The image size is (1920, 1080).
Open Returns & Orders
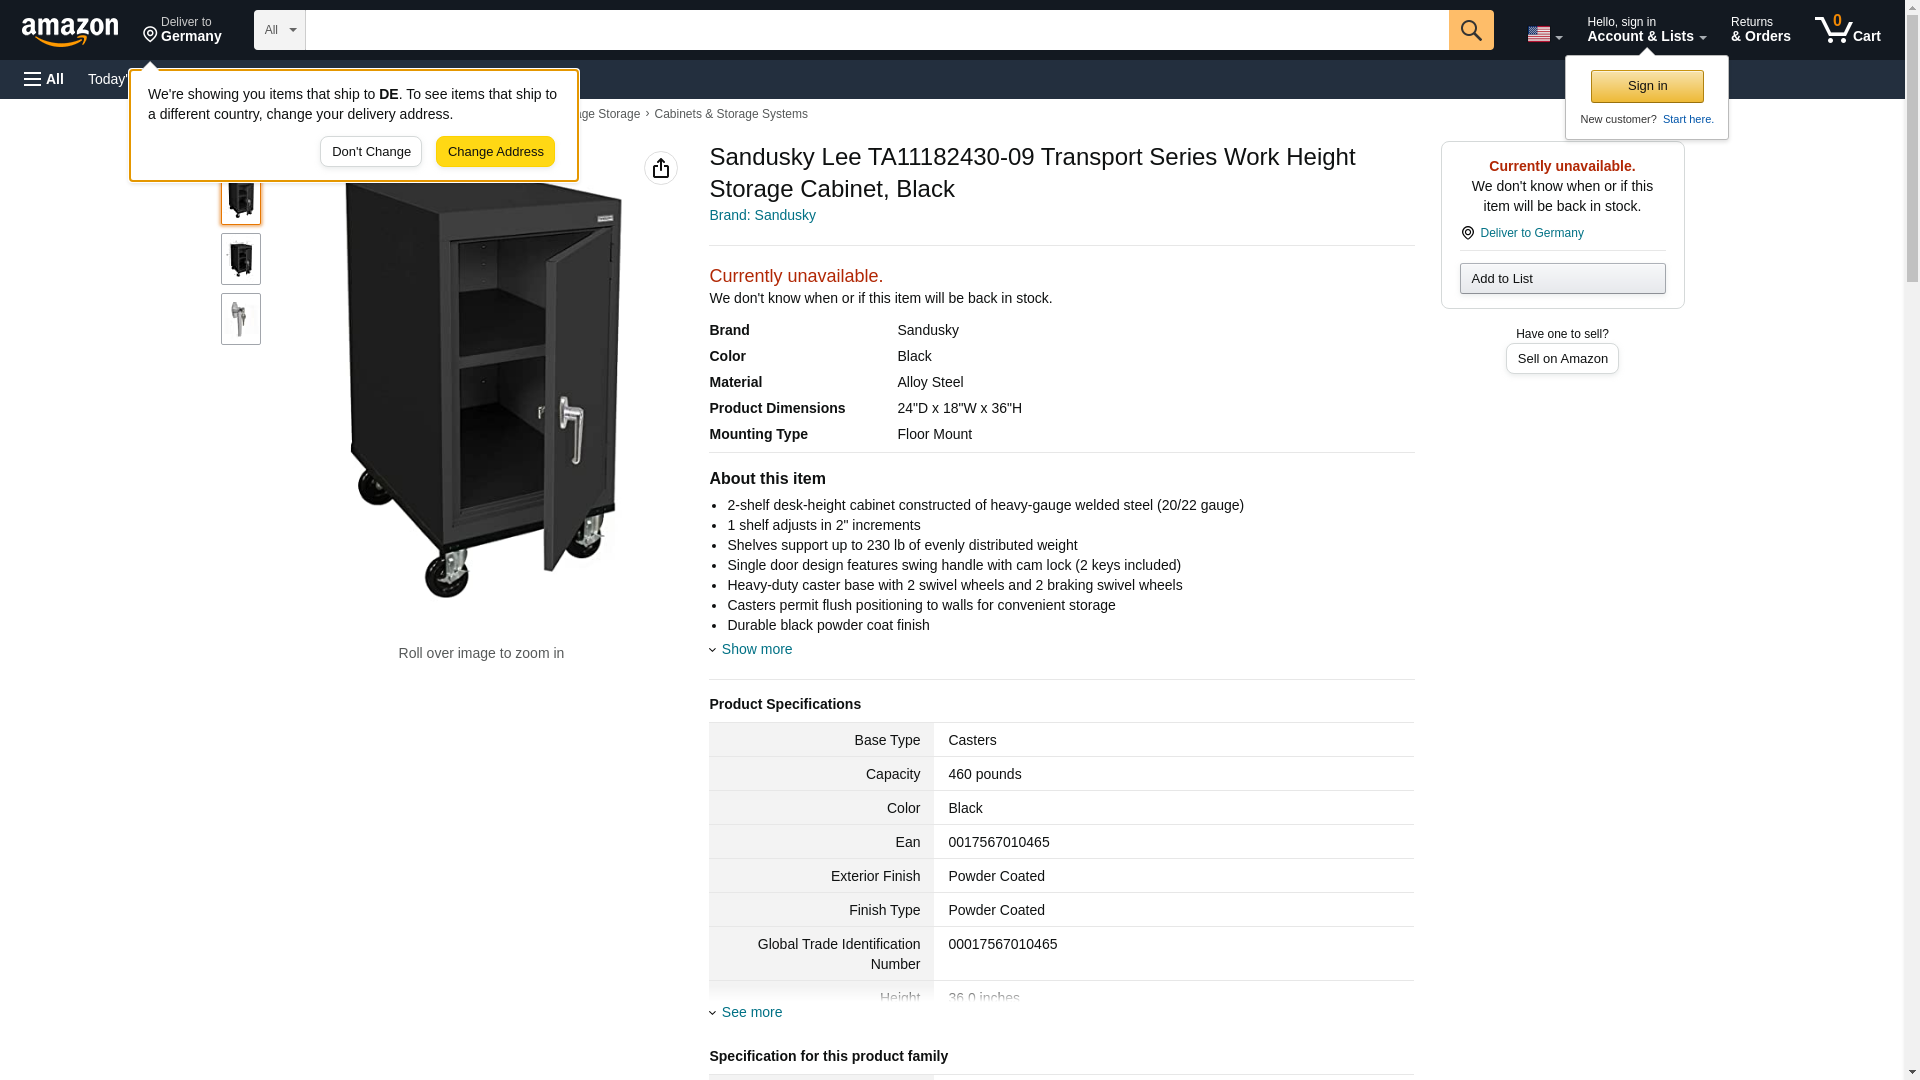point(1760,30)
